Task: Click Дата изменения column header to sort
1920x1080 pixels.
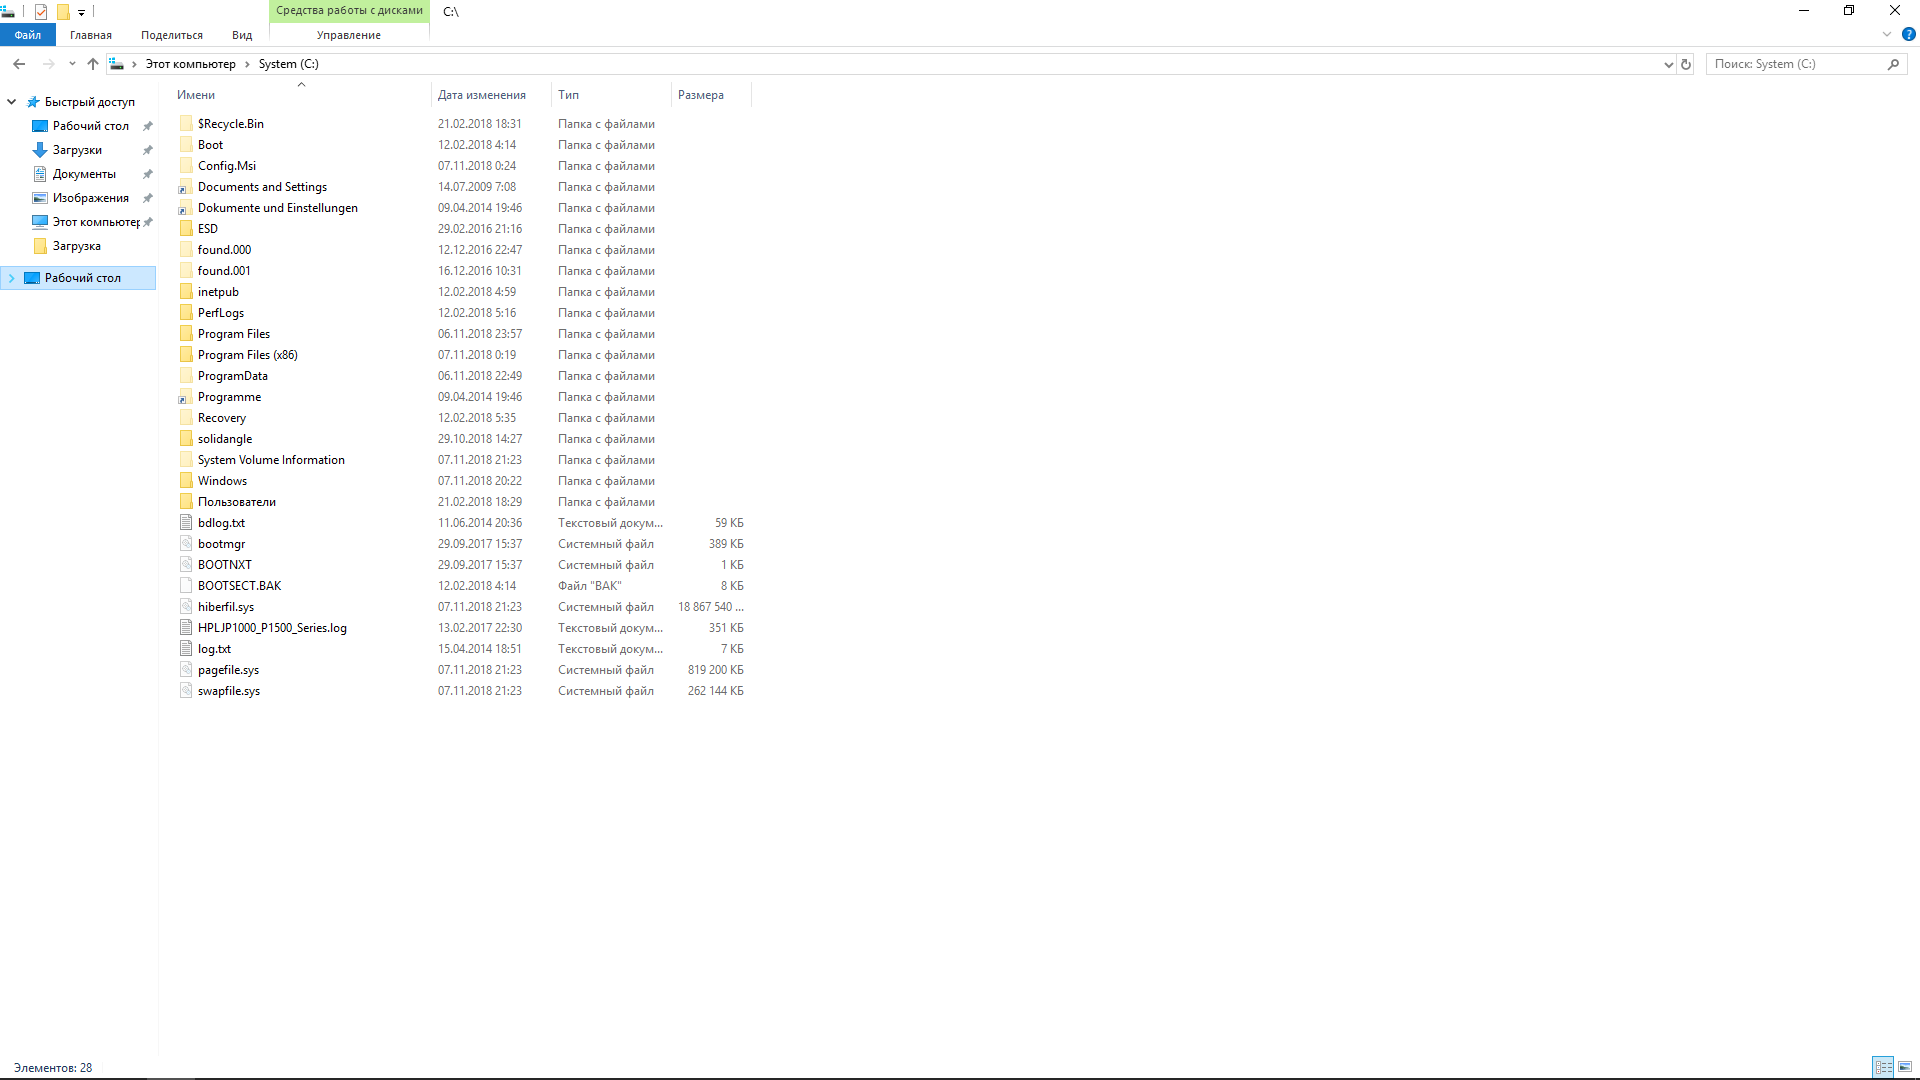Action: coord(481,94)
